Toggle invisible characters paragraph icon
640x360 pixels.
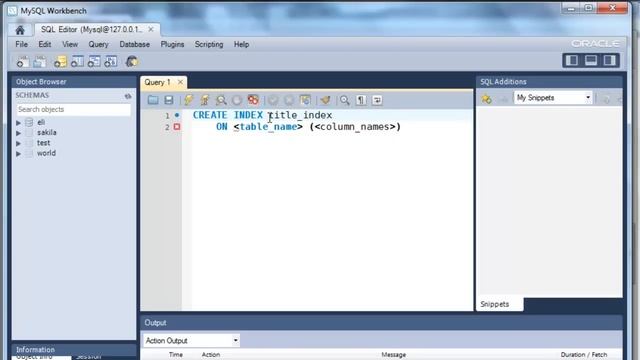click(361, 100)
